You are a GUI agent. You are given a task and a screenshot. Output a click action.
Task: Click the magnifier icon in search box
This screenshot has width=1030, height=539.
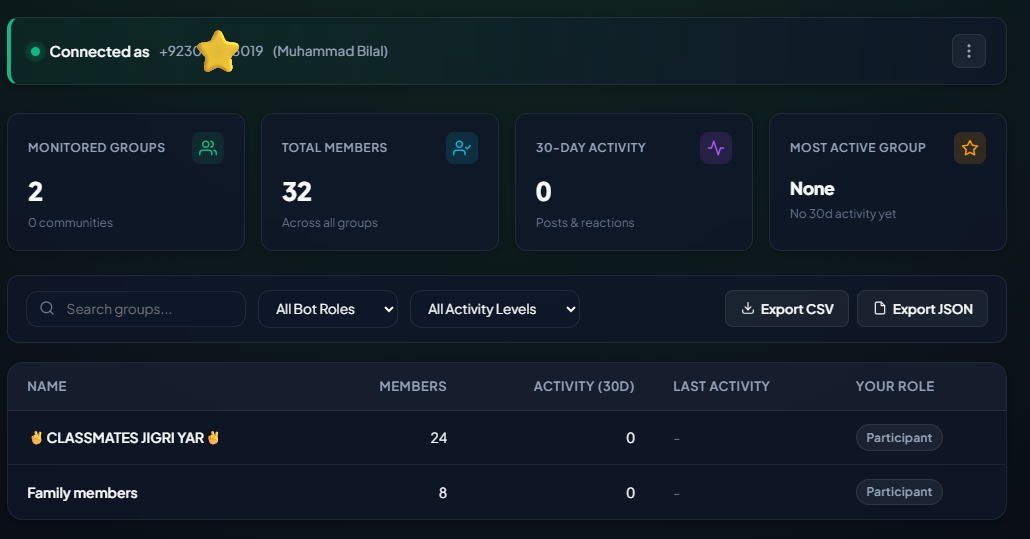coord(47,309)
